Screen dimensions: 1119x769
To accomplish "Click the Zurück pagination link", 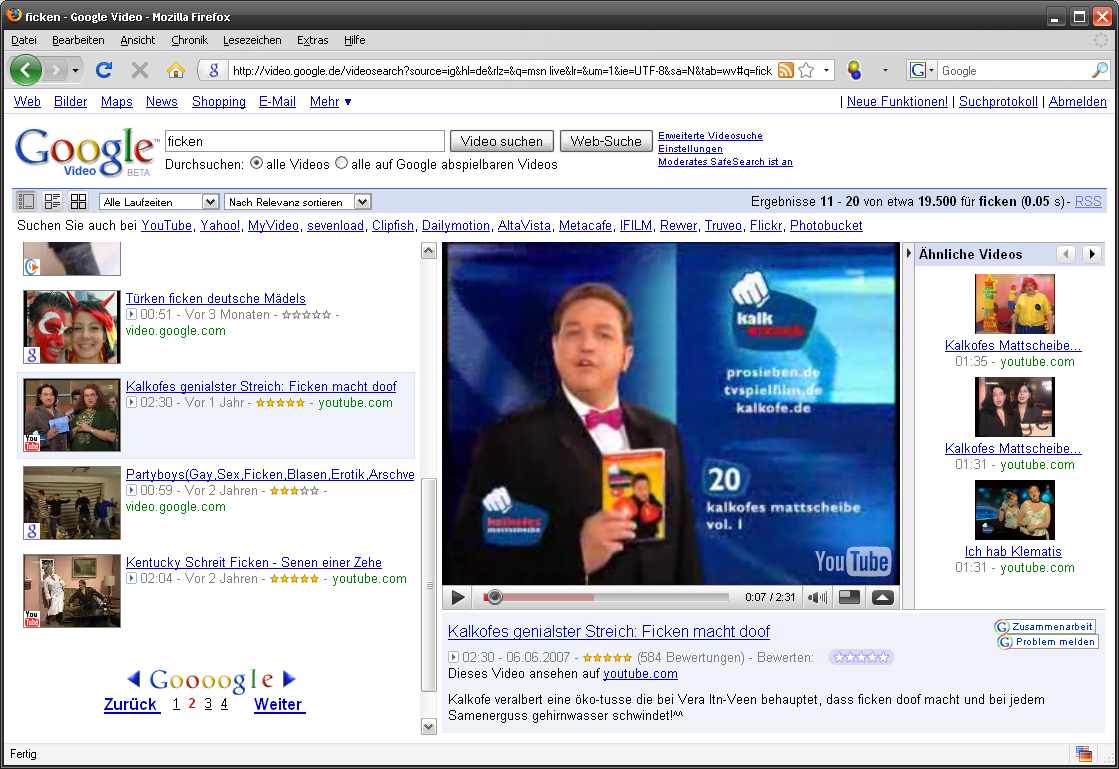I will click(130, 704).
